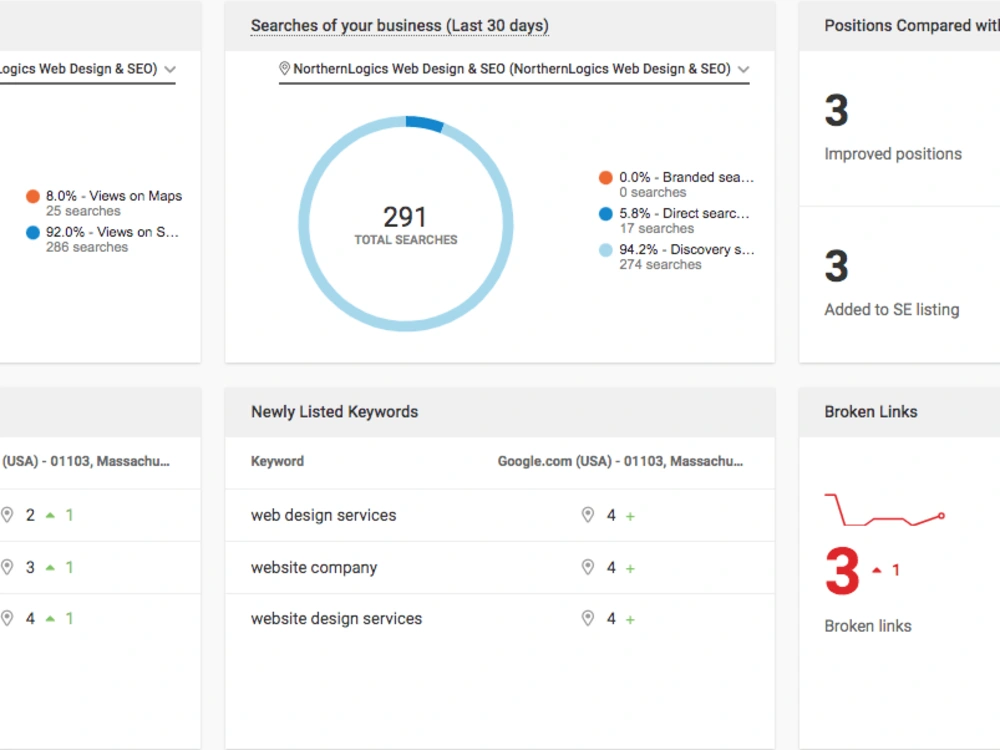This screenshot has width=1000, height=750.
Task: Click blue Direct searches legend dot
Action: (605, 214)
